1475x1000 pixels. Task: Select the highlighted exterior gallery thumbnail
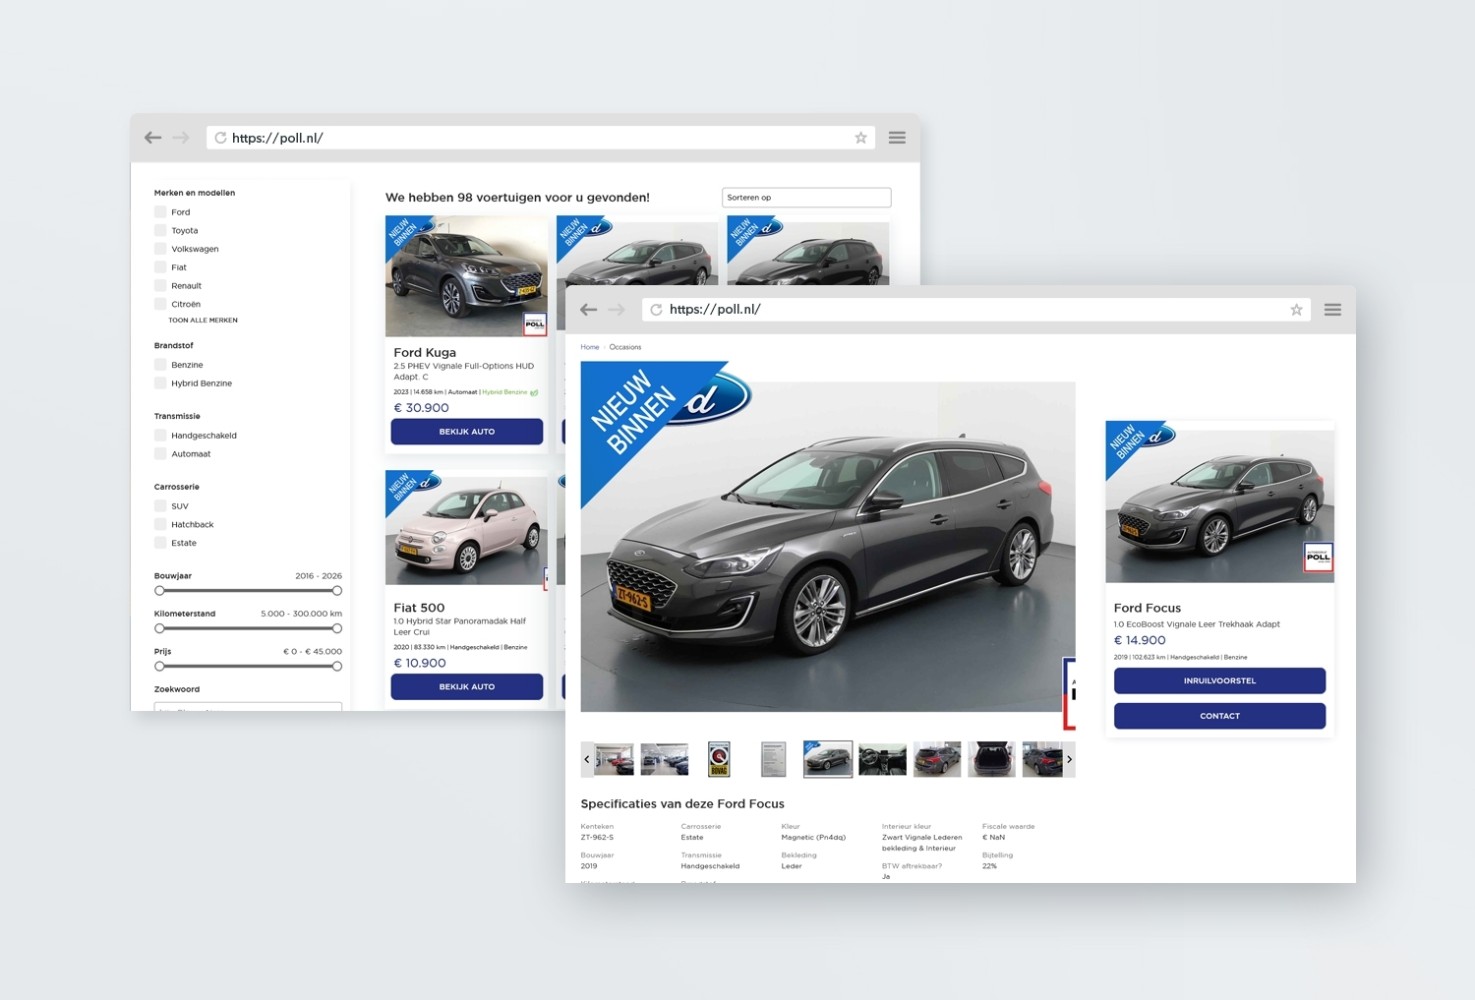point(828,760)
